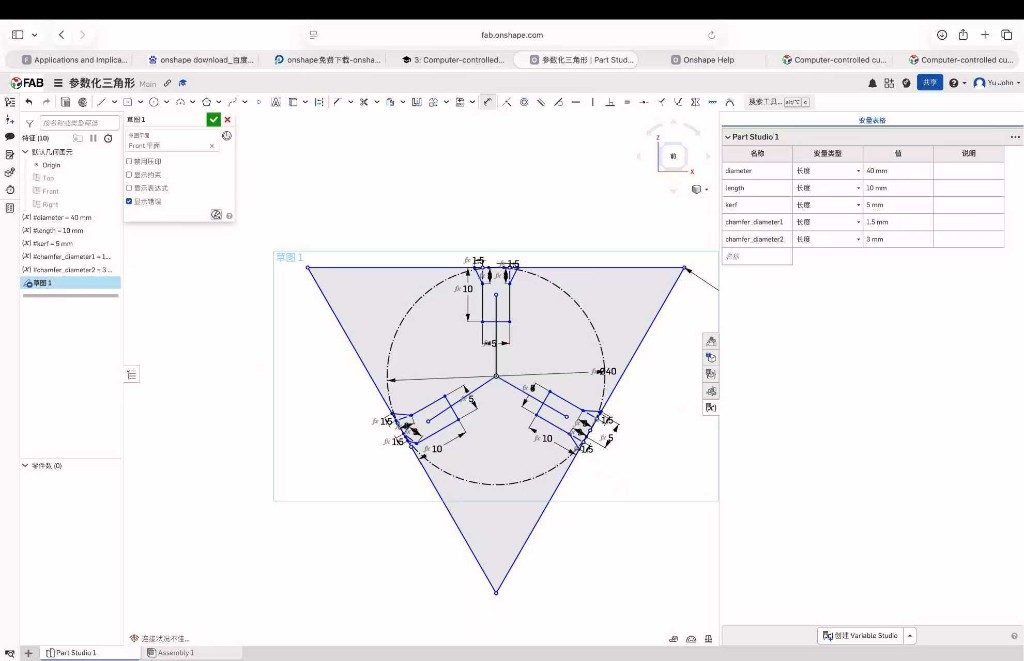The height and width of the screenshot is (661, 1024).
Task: Click browser downloads icon
Action: (942, 35)
